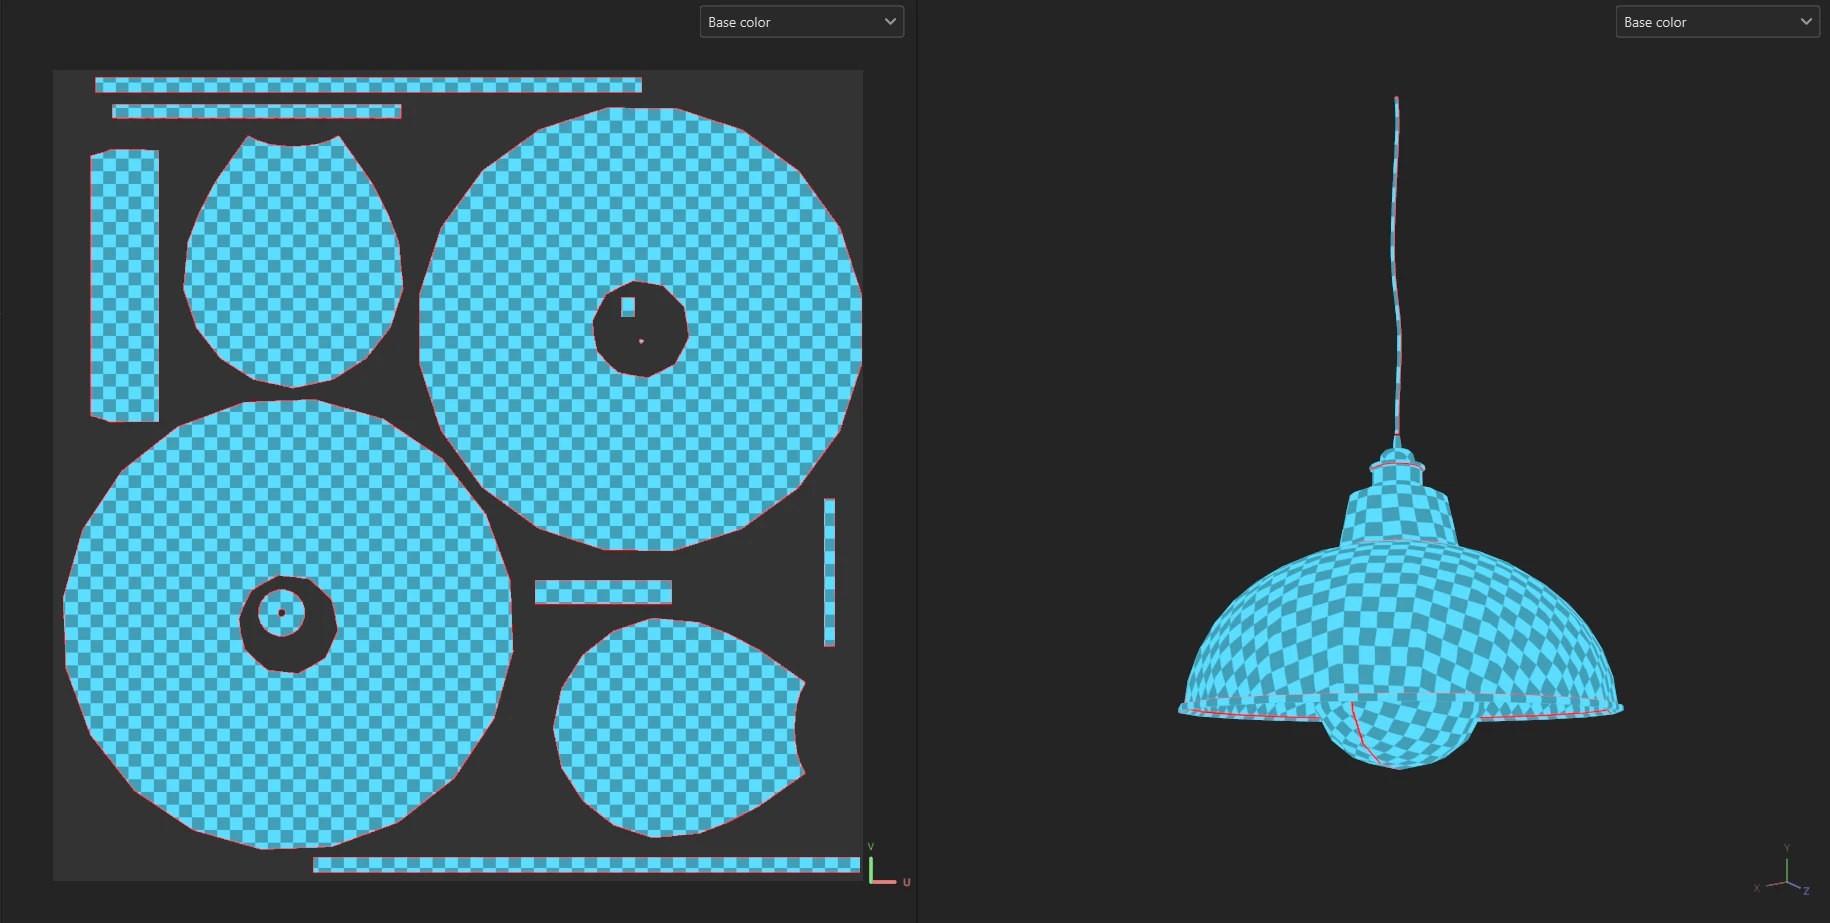Click the lamp's neck cap above the shade

(1398, 505)
